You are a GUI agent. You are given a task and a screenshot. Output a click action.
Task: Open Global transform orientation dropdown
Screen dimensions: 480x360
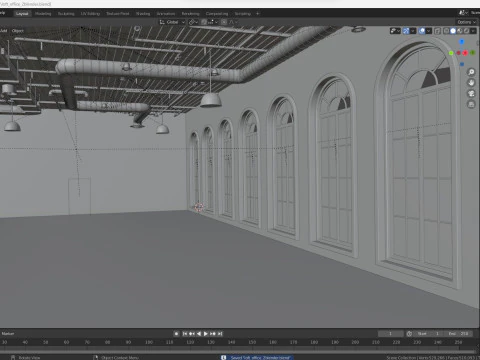[x=172, y=22]
